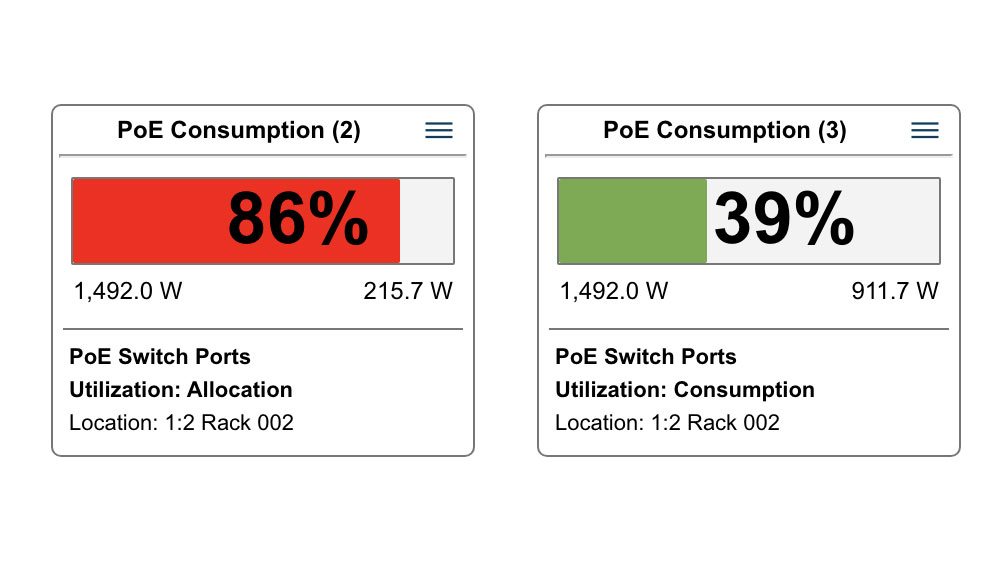Open hamburger menu on PoE Consumption (2)
The image size is (1000, 562).
439,131
